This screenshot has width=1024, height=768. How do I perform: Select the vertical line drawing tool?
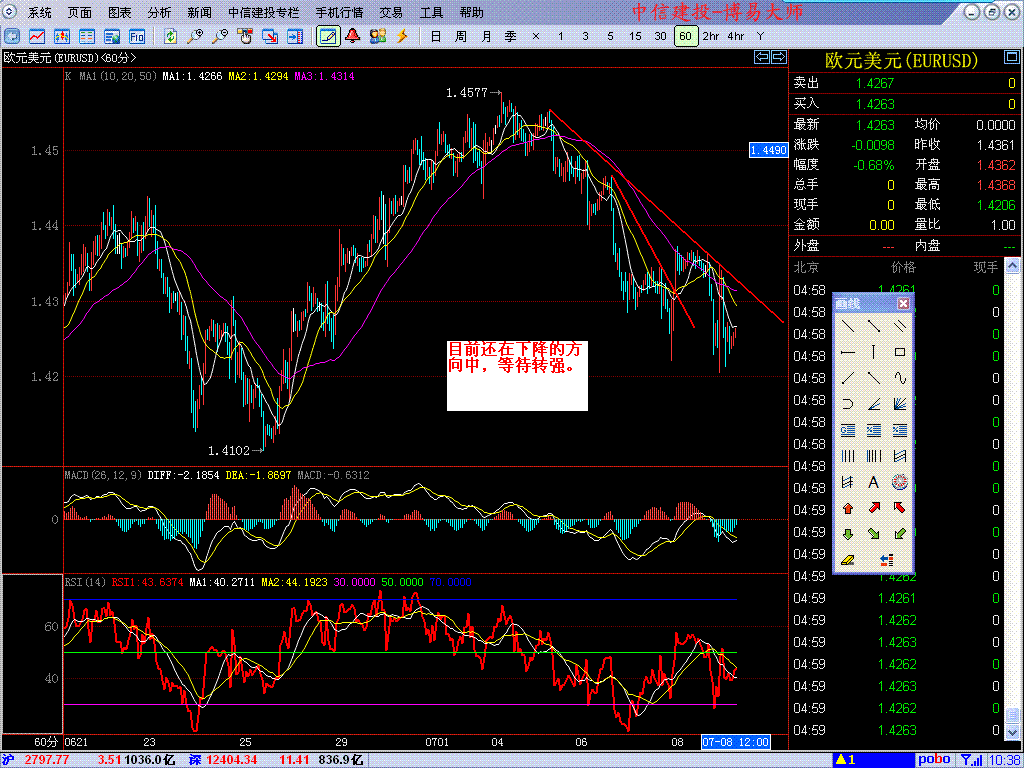874,352
